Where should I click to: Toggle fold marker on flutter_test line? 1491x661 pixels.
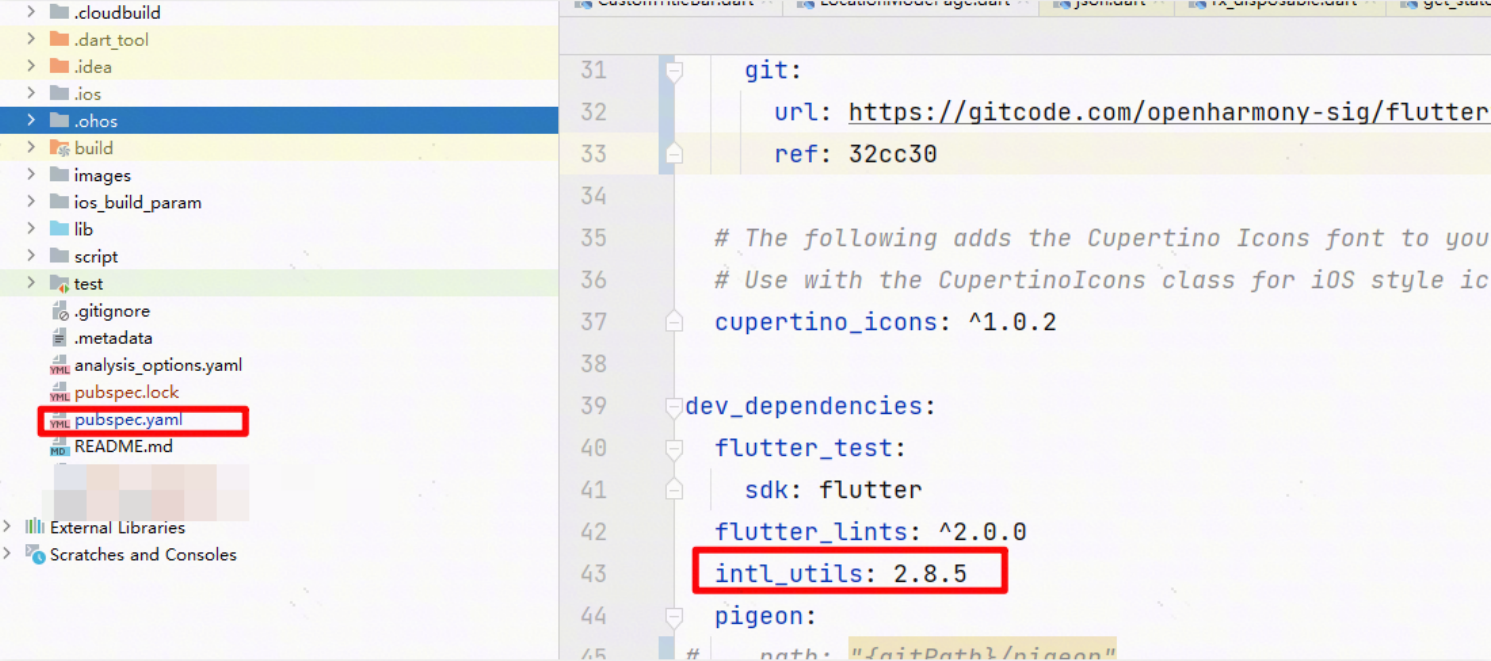(x=674, y=449)
